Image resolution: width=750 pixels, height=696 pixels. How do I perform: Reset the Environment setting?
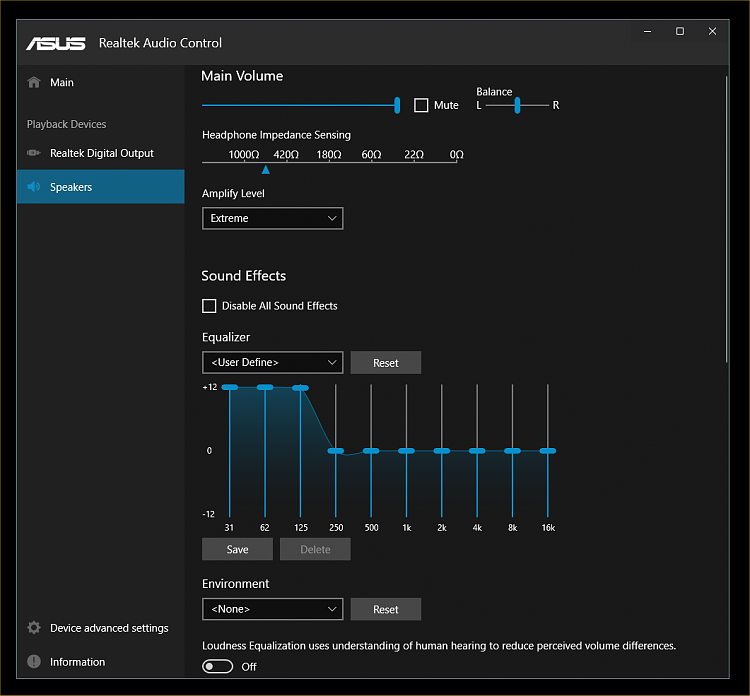click(385, 609)
